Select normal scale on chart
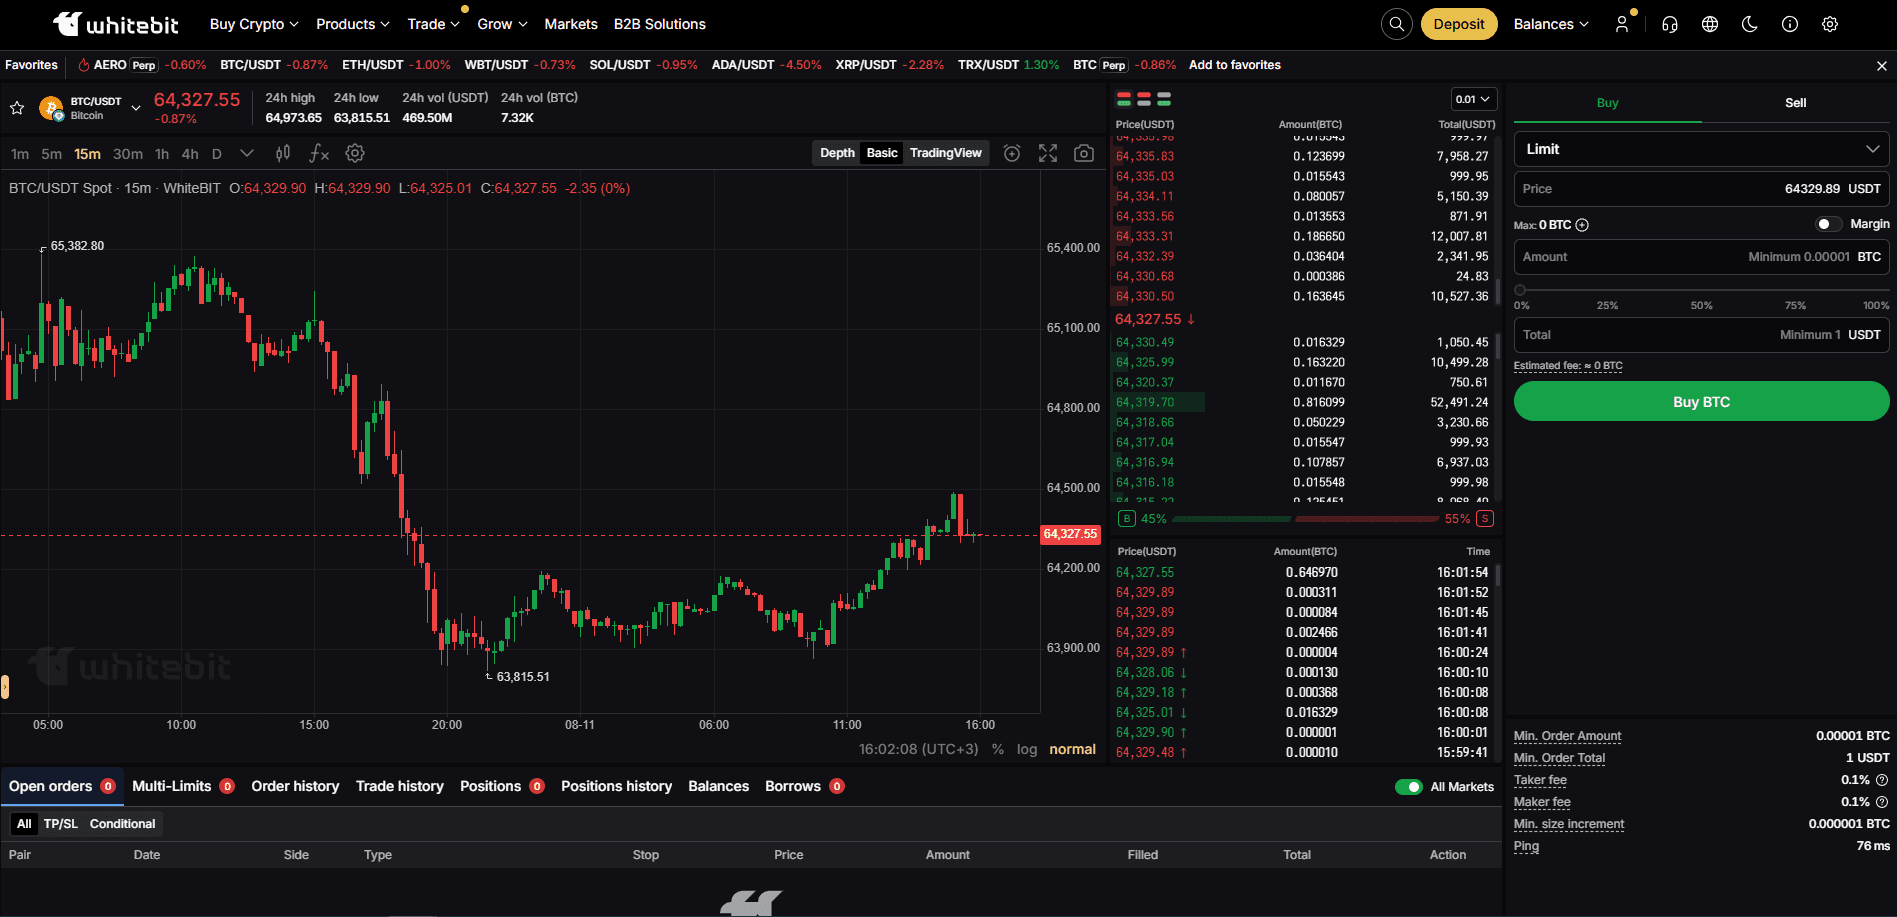 coord(1073,749)
